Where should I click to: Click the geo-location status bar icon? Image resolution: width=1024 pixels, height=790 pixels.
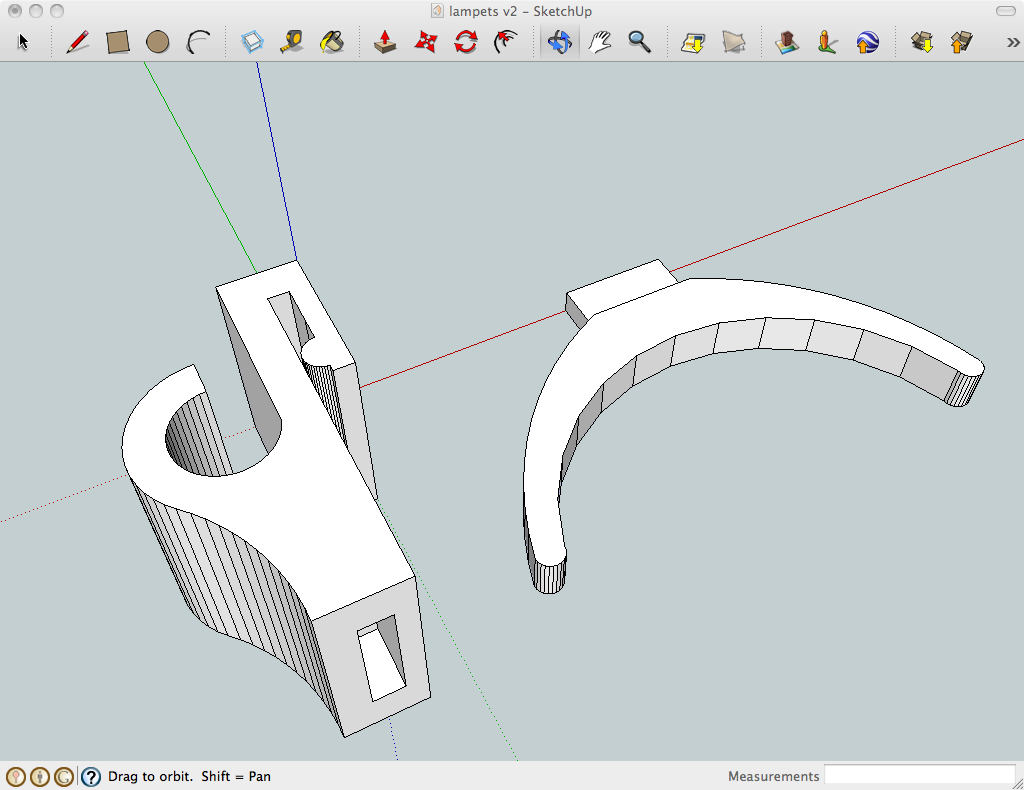click(16, 776)
